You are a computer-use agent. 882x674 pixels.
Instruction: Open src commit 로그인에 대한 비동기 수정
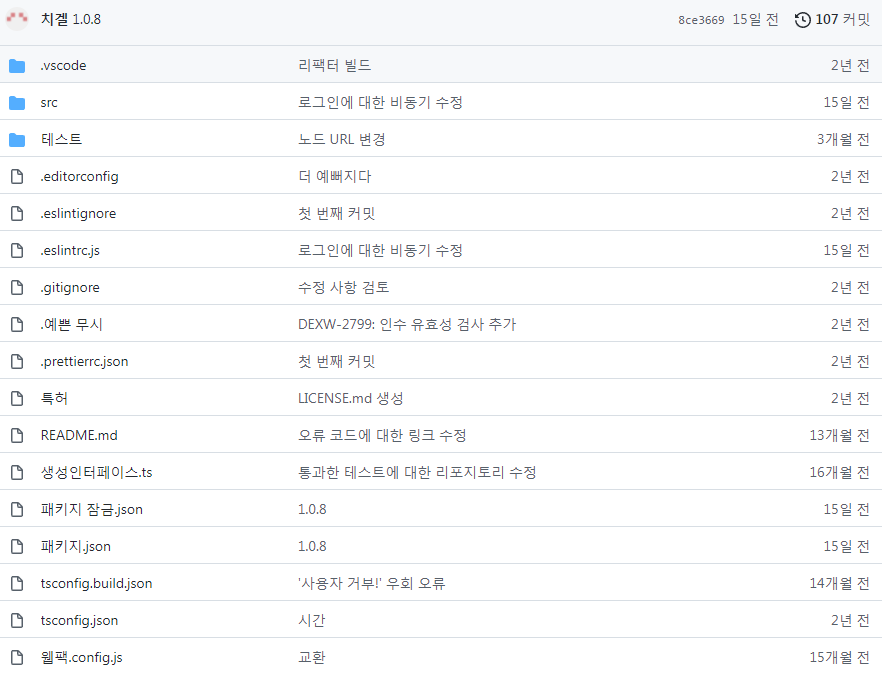pos(380,103)
